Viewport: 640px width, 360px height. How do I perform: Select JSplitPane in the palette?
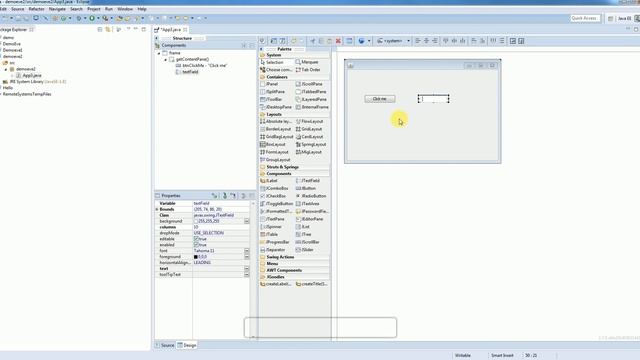pos(272,92)
